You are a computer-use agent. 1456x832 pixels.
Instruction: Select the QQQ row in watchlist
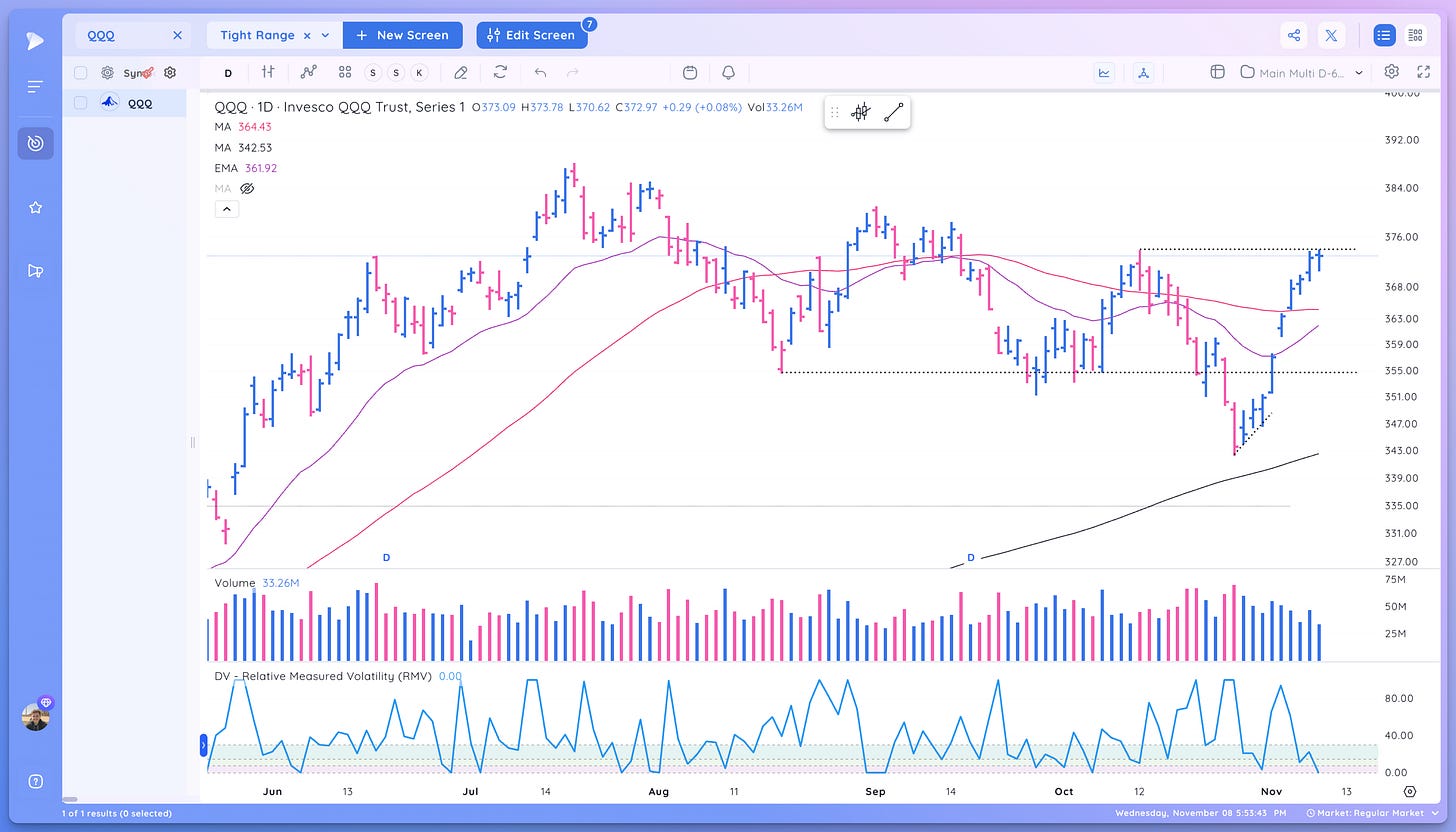coord(124,102)
